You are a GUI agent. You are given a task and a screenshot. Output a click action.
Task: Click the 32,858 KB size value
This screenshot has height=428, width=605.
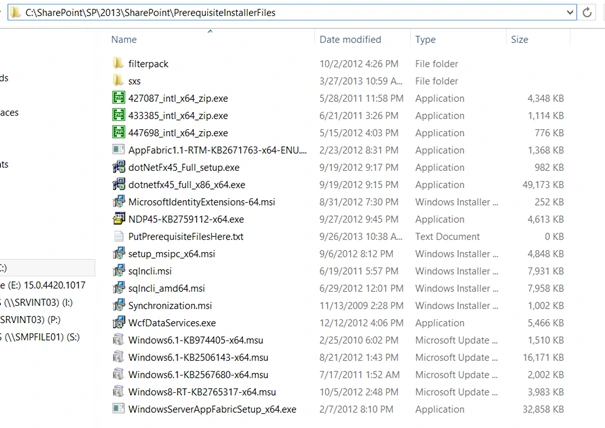click(543, 409)
